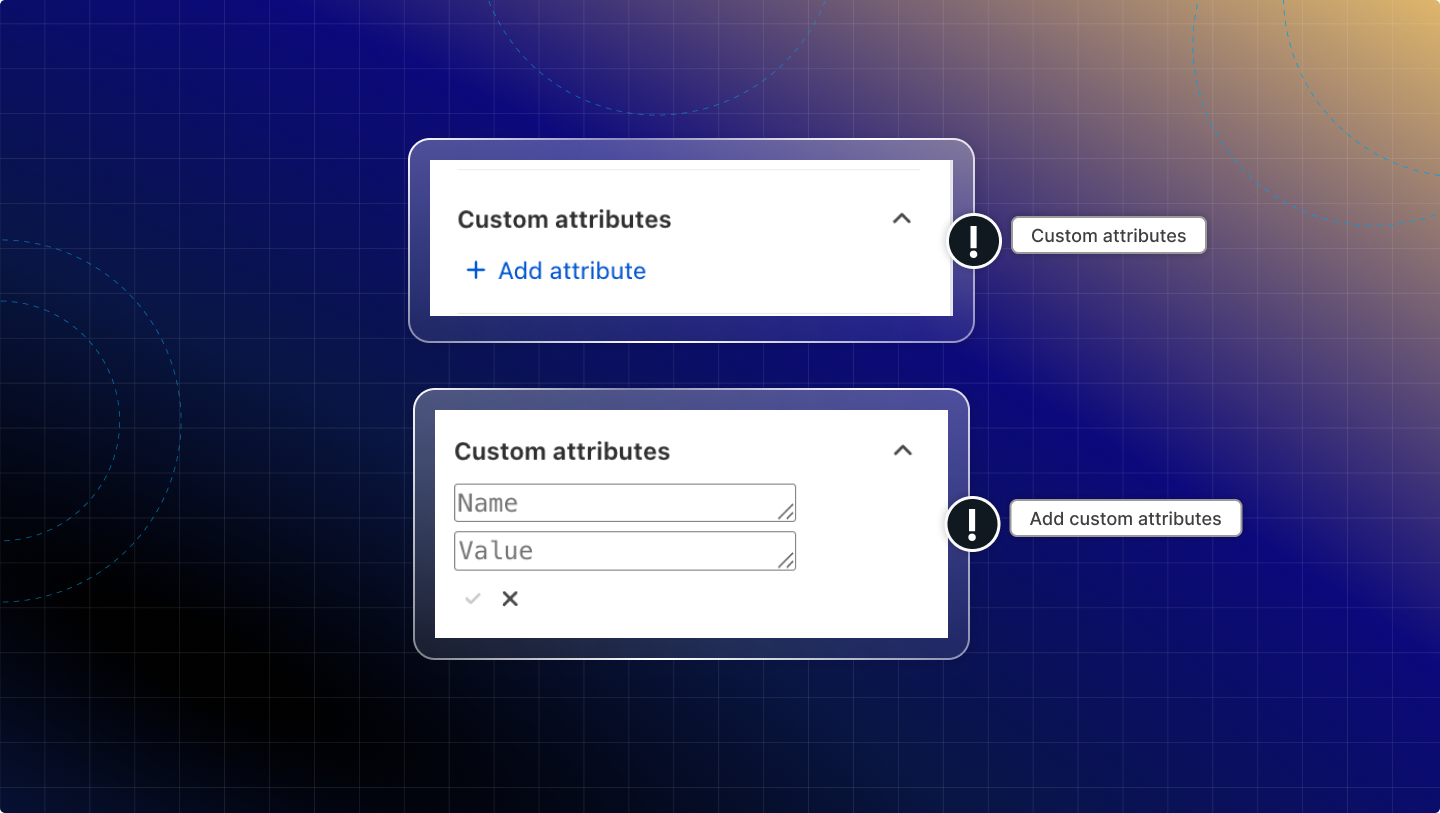Click the plus icon beside Add attribute

476,270
